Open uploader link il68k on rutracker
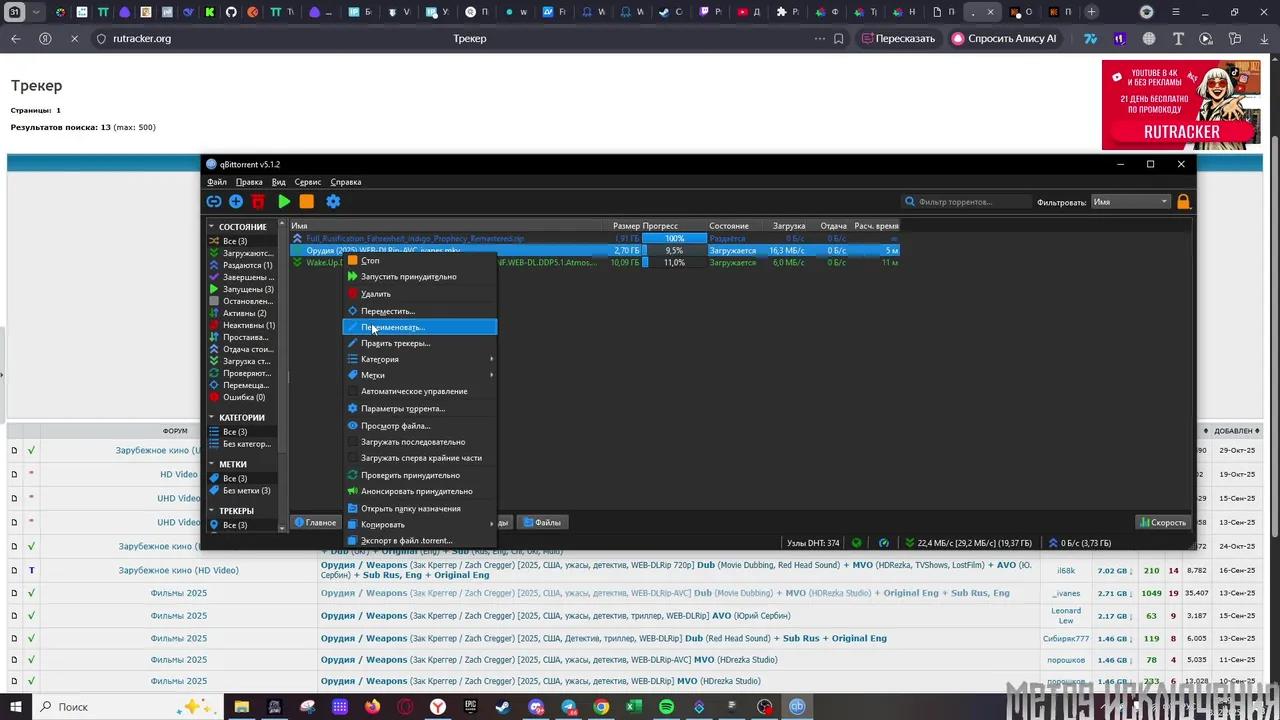This screenshot has width=1280, height=720. click(x=1066, y=571)
